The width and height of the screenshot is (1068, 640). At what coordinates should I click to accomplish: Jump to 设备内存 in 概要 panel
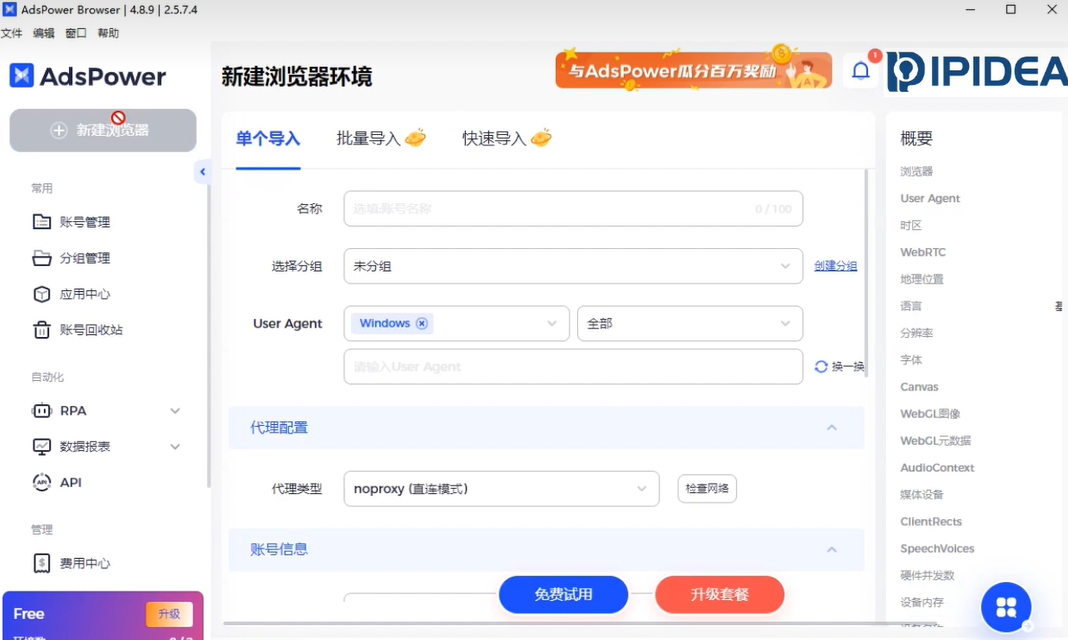(x=922, y=603)
